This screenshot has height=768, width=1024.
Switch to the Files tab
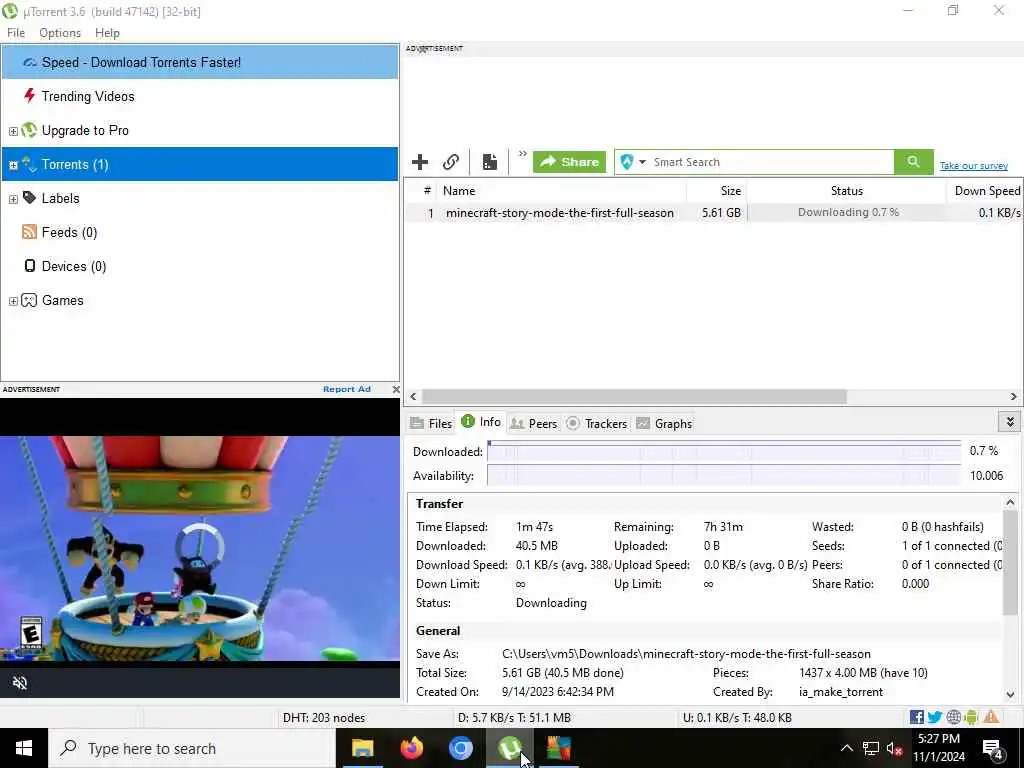[x=431, y=424]
